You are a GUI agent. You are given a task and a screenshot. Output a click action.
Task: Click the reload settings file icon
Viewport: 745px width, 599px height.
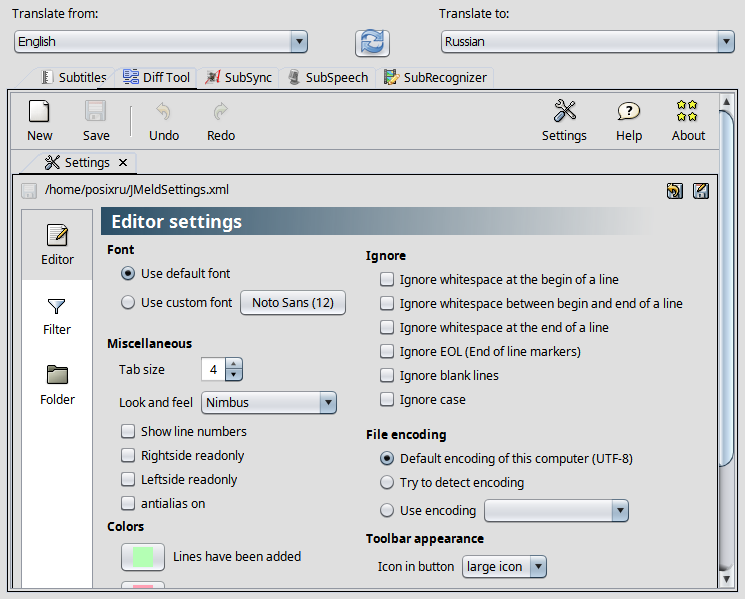675,191
